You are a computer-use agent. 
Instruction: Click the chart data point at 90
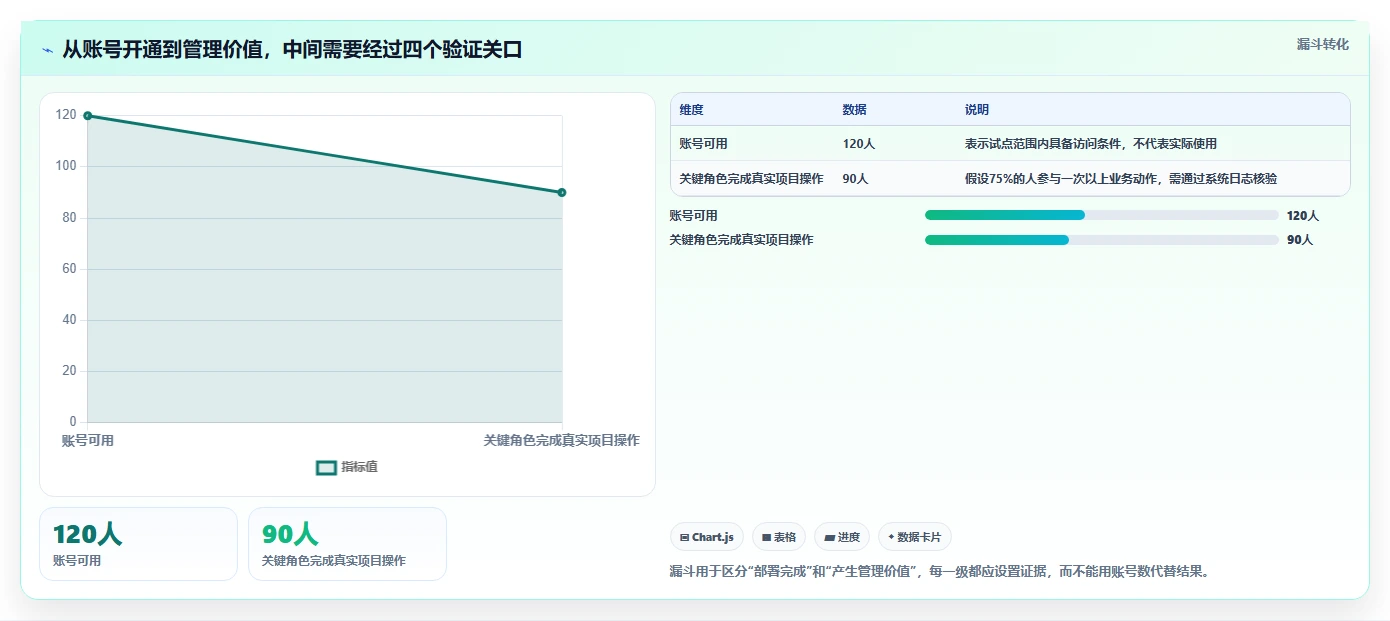click(562, 192)
